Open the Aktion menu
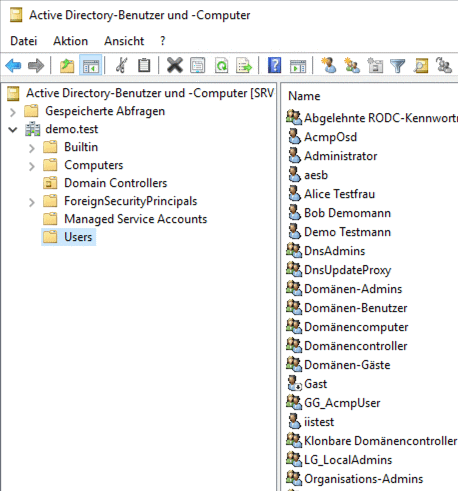 click(x=71, y=41)
